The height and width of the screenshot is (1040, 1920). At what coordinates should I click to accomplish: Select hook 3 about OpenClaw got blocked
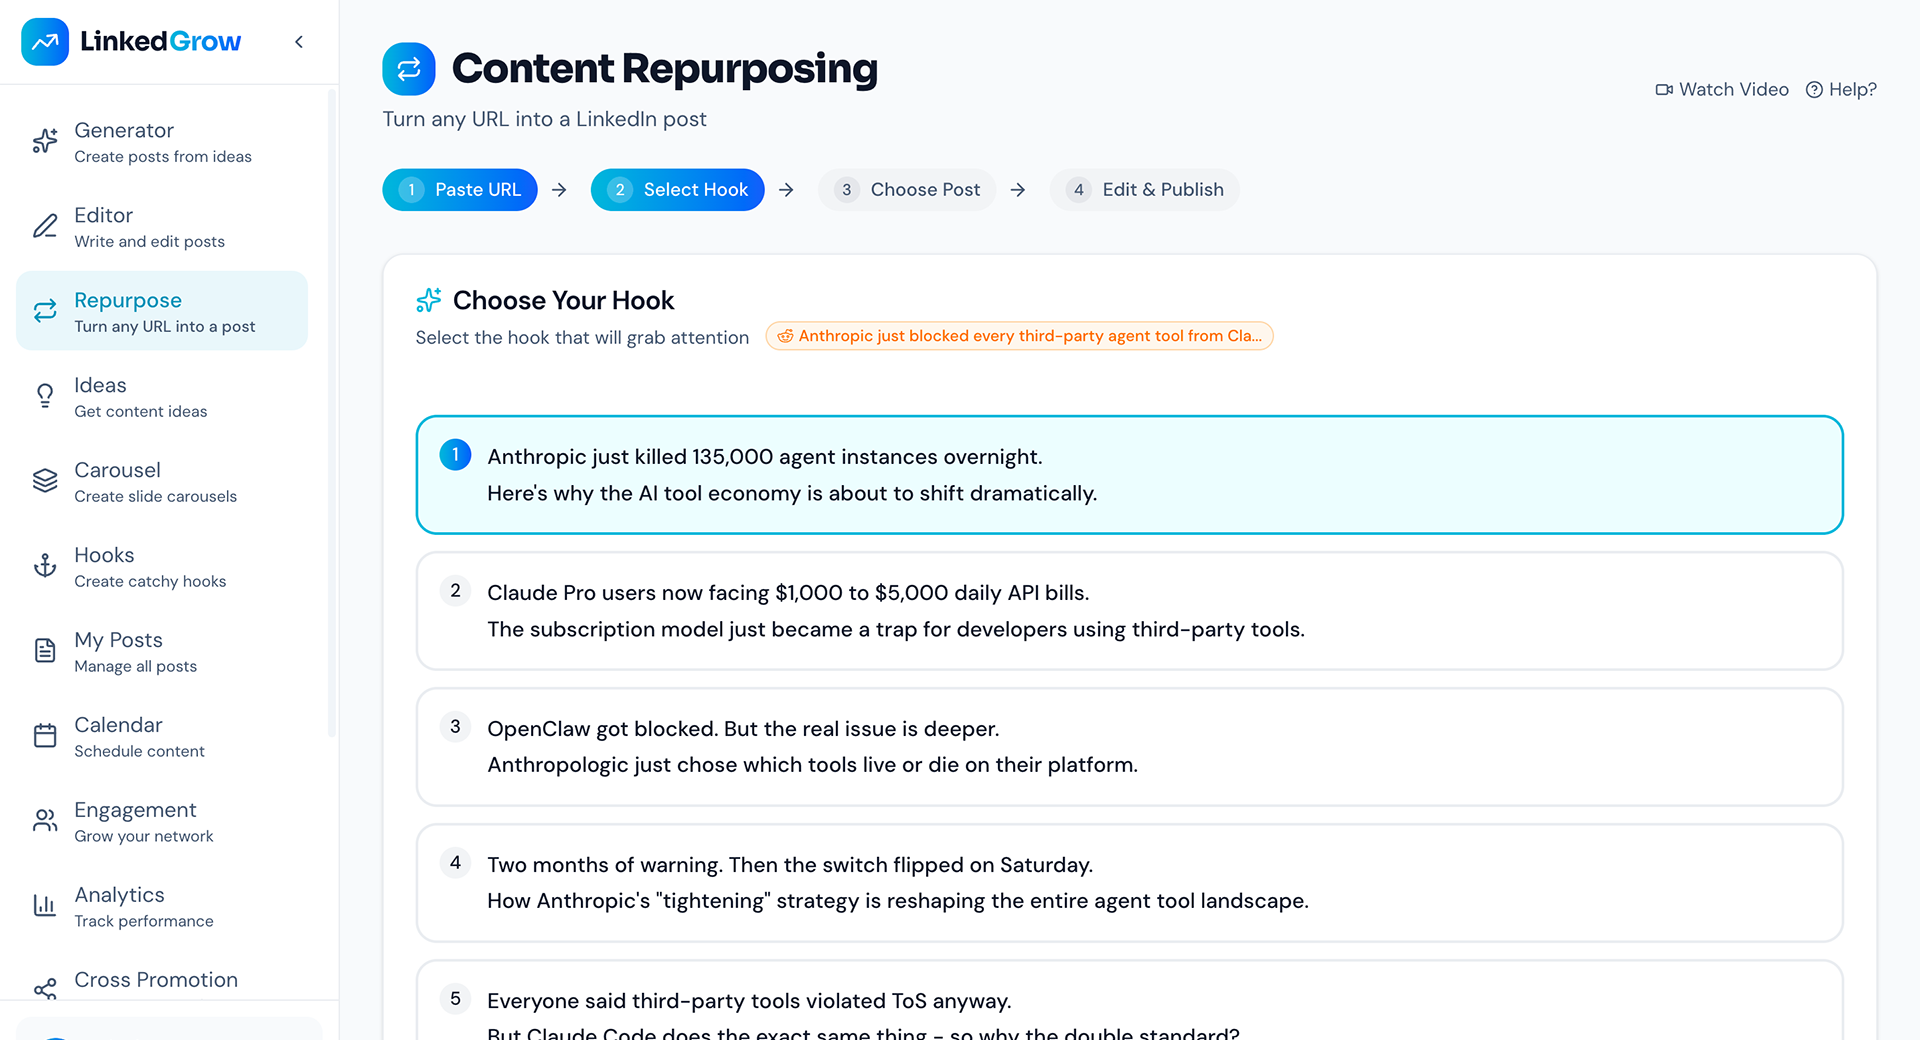(x=1130, y=747)
